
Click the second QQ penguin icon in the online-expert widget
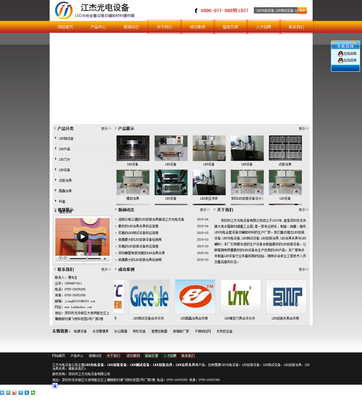click(340, 60)
